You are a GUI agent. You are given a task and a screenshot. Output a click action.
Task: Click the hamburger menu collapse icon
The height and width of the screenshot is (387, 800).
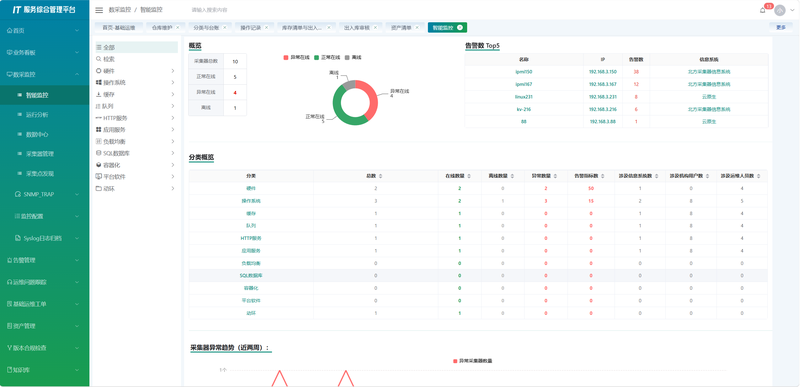(x=99, y=10)
